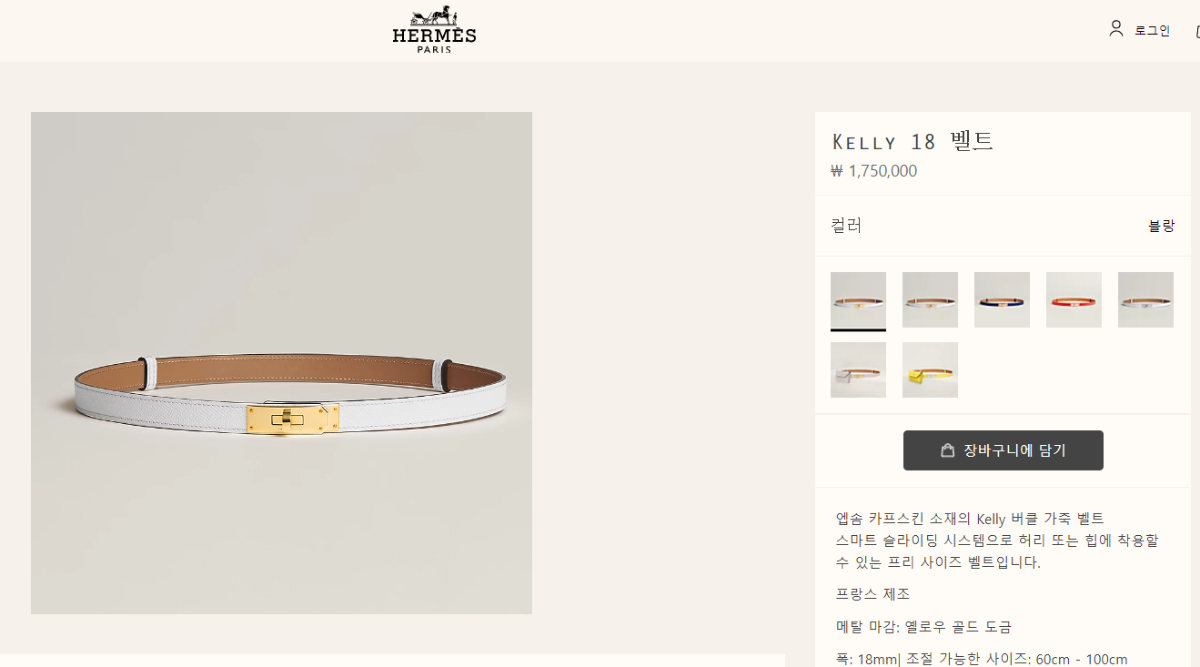
Task: Click the 프랑스 제조 description line
Action: (x=873, y=594)
